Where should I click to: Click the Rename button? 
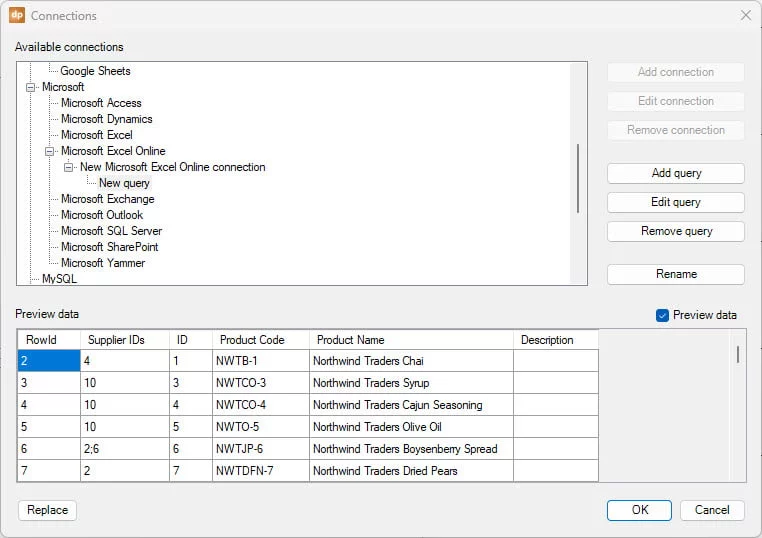coord(675,275)
